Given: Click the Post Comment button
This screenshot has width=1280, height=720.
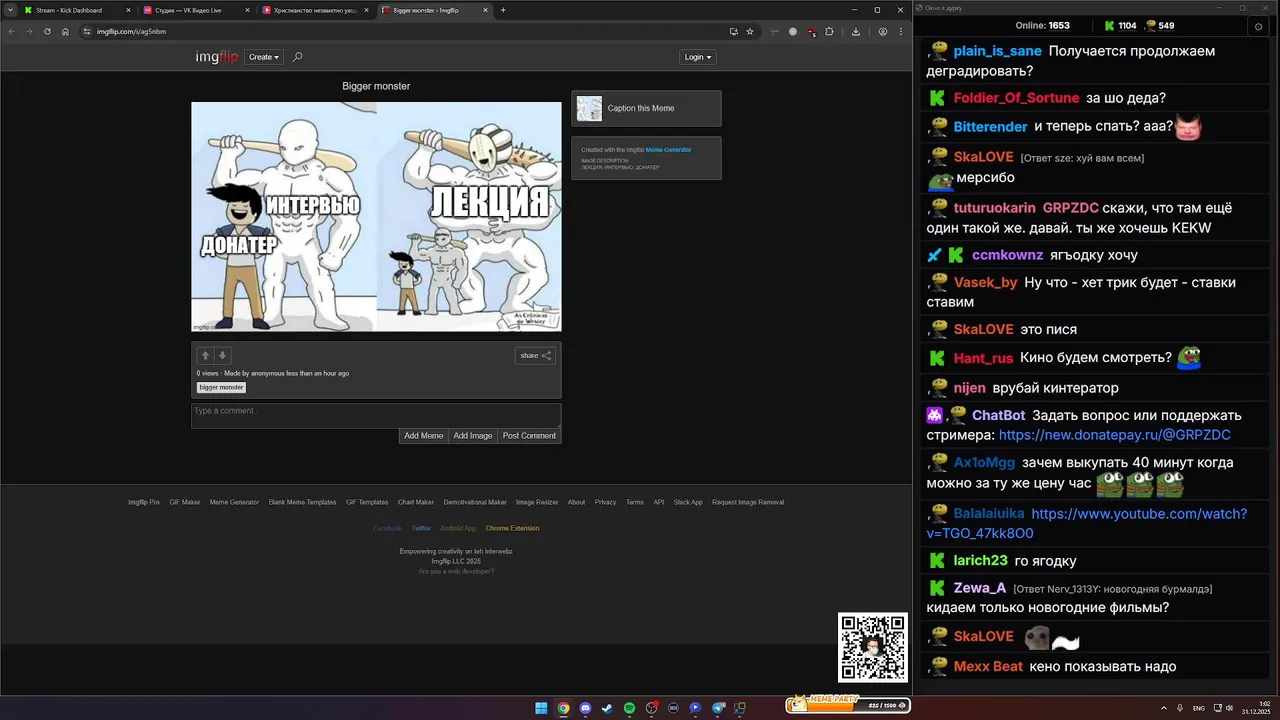Looking at the screenshot, I should point(529,436).
